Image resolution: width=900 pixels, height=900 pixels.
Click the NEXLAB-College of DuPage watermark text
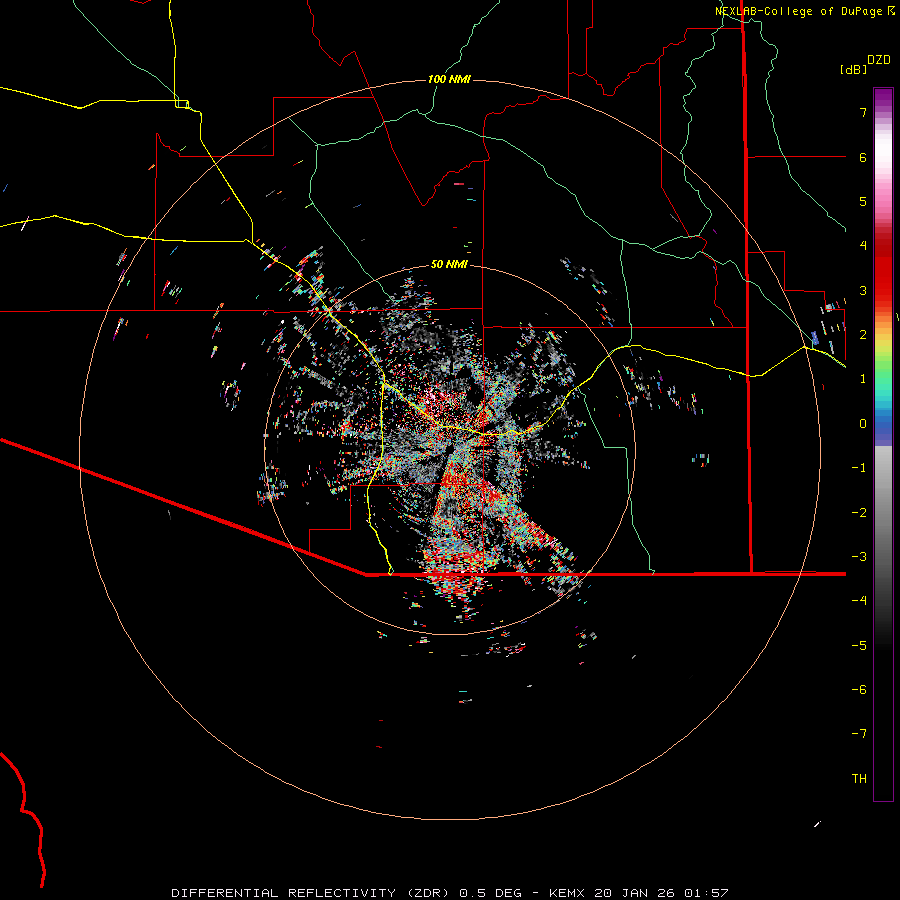(x=805, y=11)
